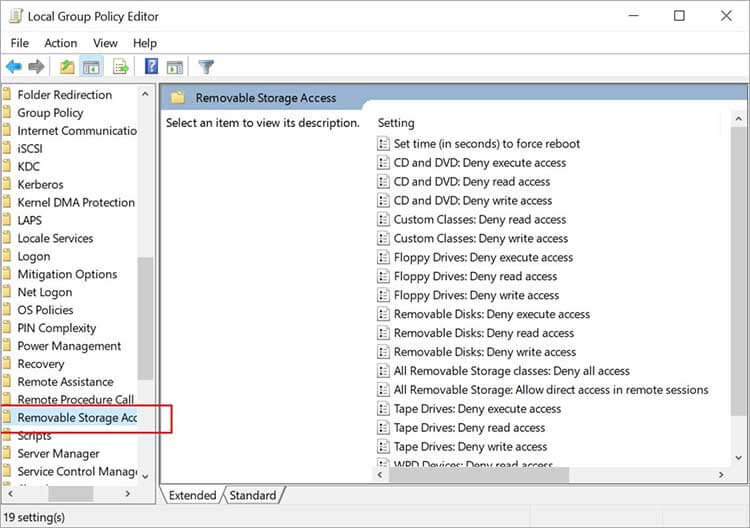Click the icon beside Custom Classes: Deny write access
Image resolution: width=750 pixels, height=528 pixels.
(x=383, y=238)
